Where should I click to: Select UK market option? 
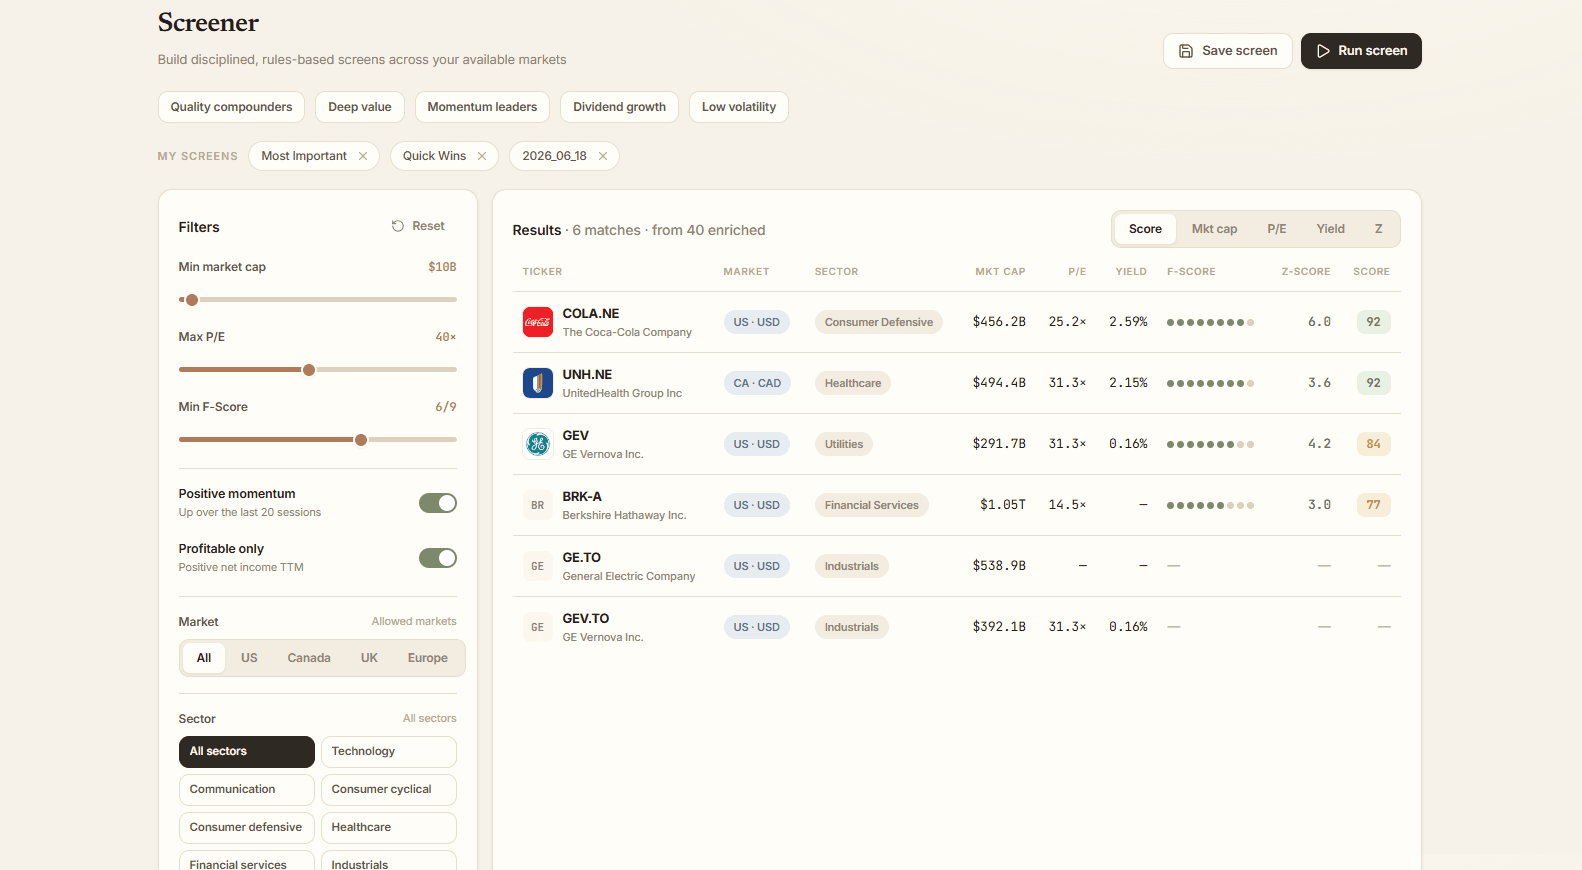point(369,658)
